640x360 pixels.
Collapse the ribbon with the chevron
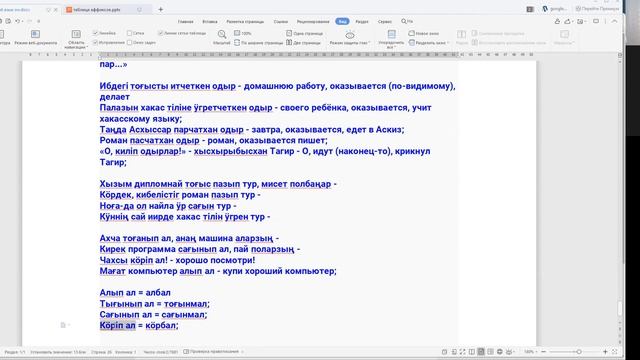tap(614, 21)
